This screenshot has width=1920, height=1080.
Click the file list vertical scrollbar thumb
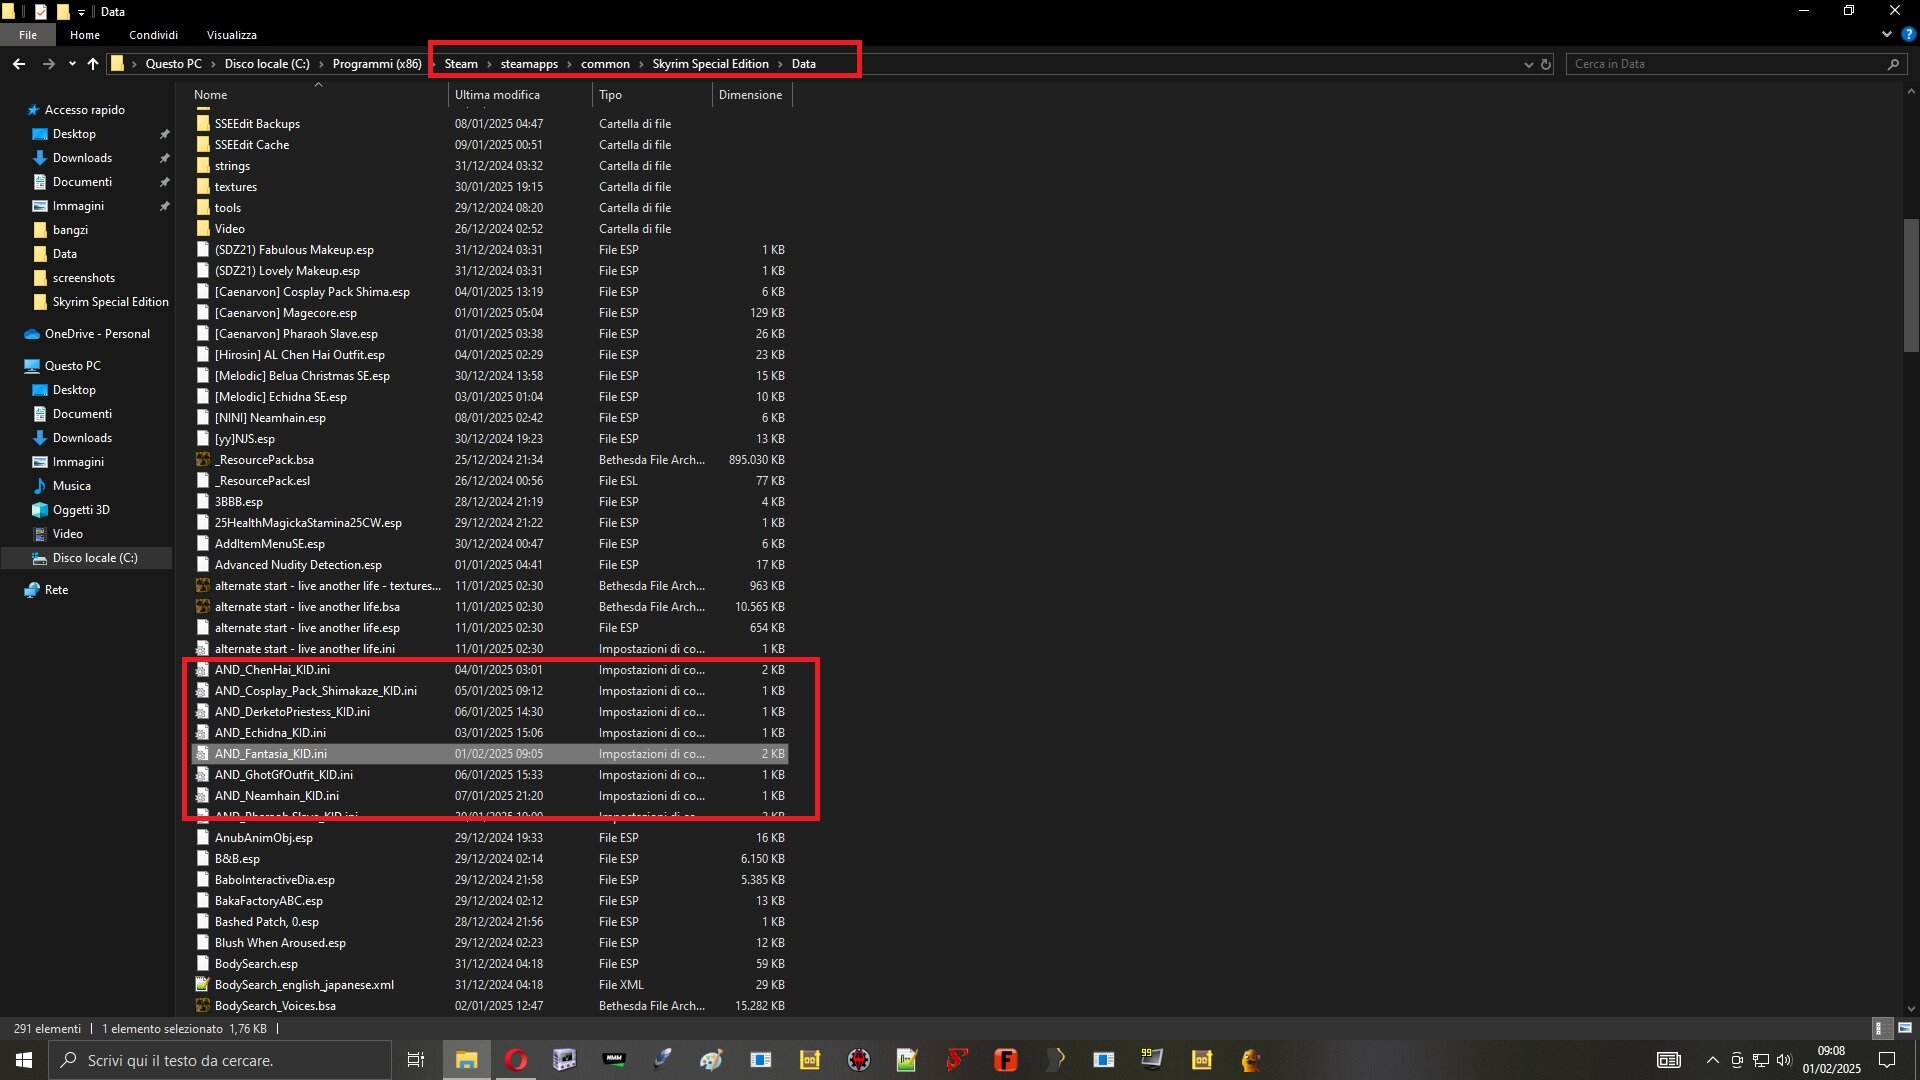(1911, 285)
